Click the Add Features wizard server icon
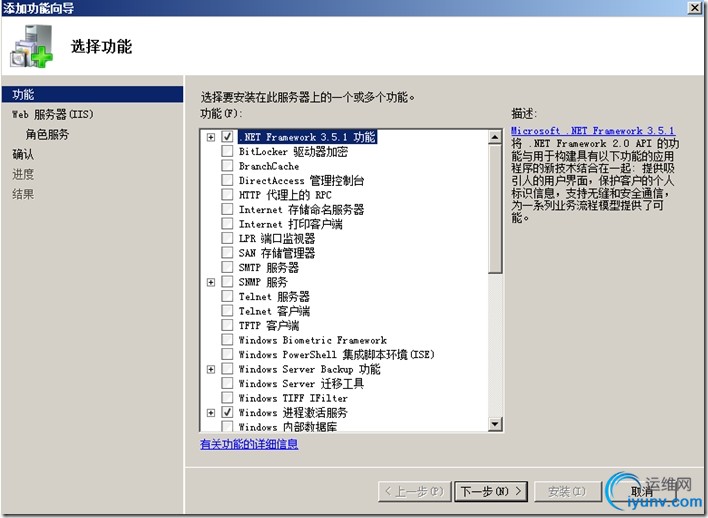The width and height of the screenshot is (708, 518). click(31, 47)
